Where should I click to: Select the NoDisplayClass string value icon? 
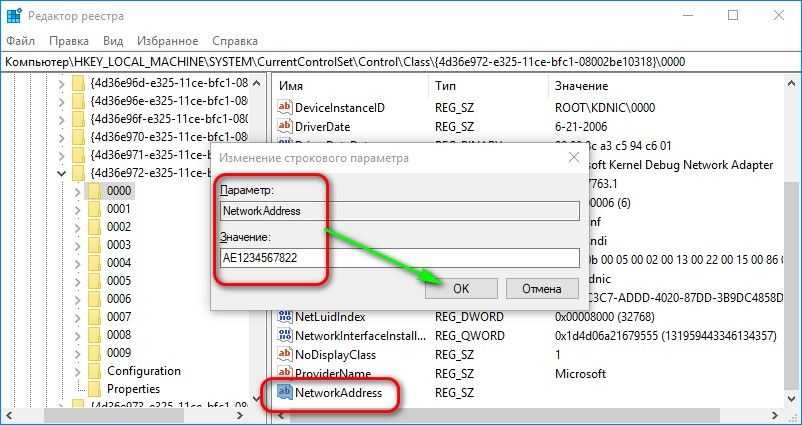pyautogui.click(x=284, y=354)
